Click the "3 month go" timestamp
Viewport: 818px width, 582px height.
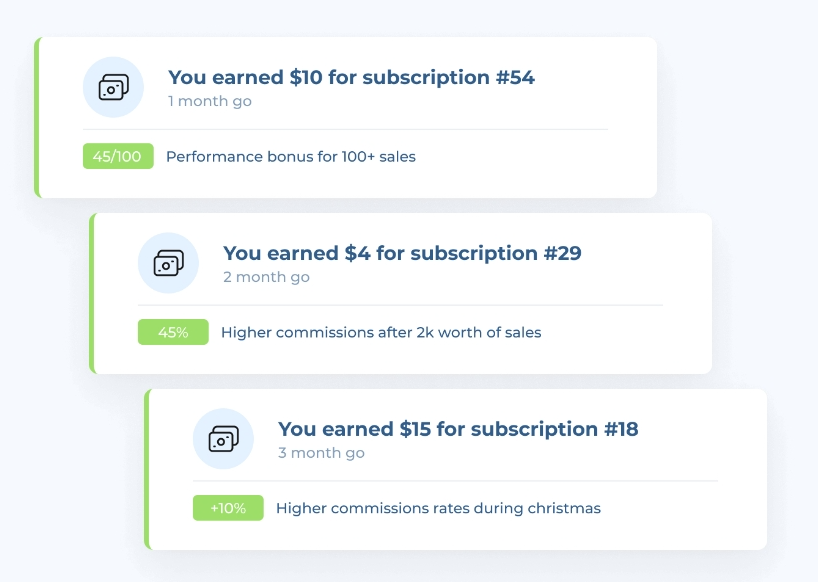[321, 453]
